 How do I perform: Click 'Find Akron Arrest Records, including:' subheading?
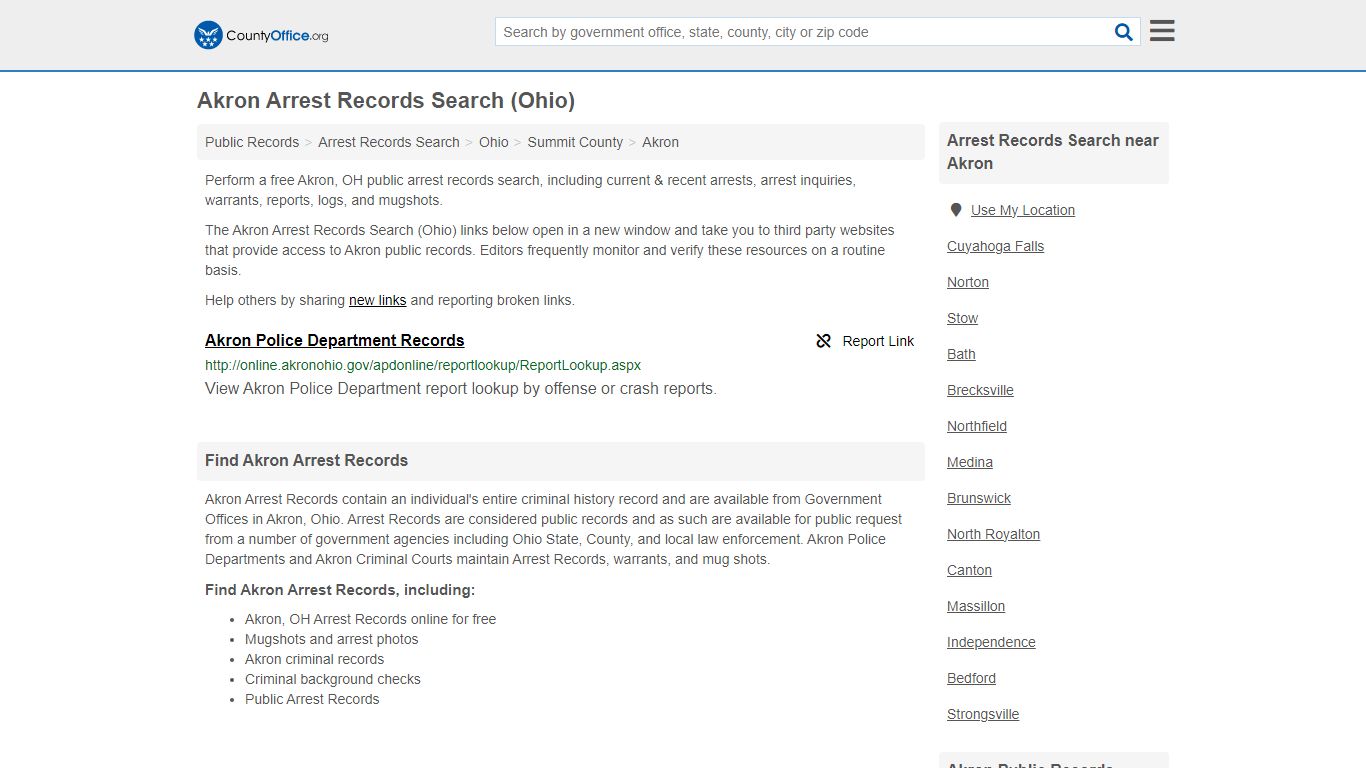[x=340, y=590]
